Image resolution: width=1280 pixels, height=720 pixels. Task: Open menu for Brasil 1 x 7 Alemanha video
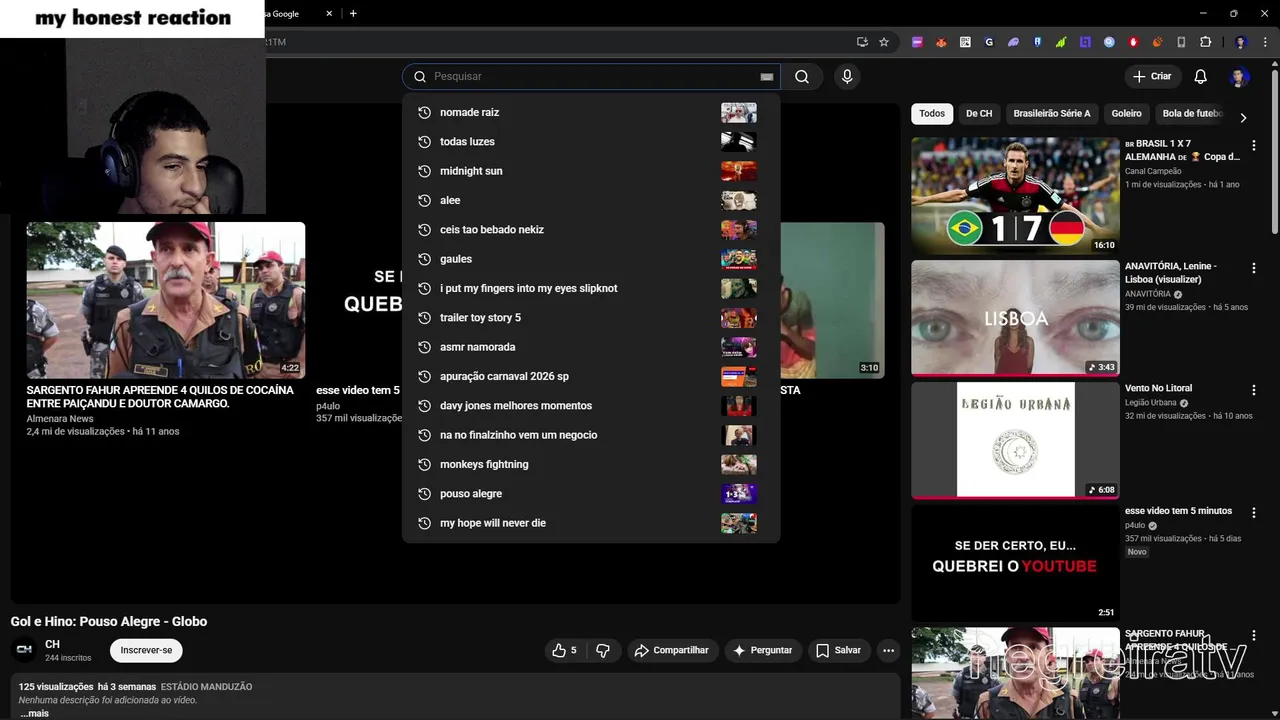[1254, 146]
